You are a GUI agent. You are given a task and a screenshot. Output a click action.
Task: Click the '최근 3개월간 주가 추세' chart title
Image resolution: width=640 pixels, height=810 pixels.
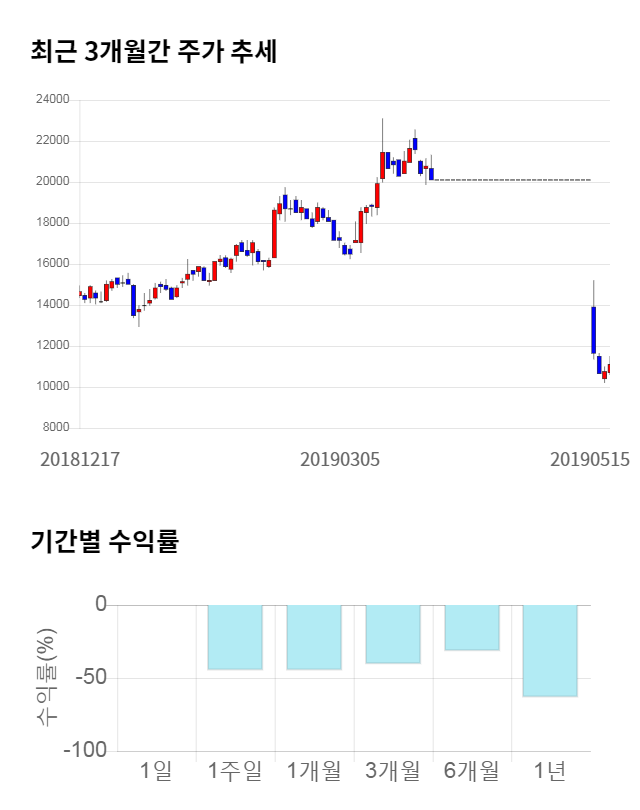pyautogui.click(x=154, y=51)
